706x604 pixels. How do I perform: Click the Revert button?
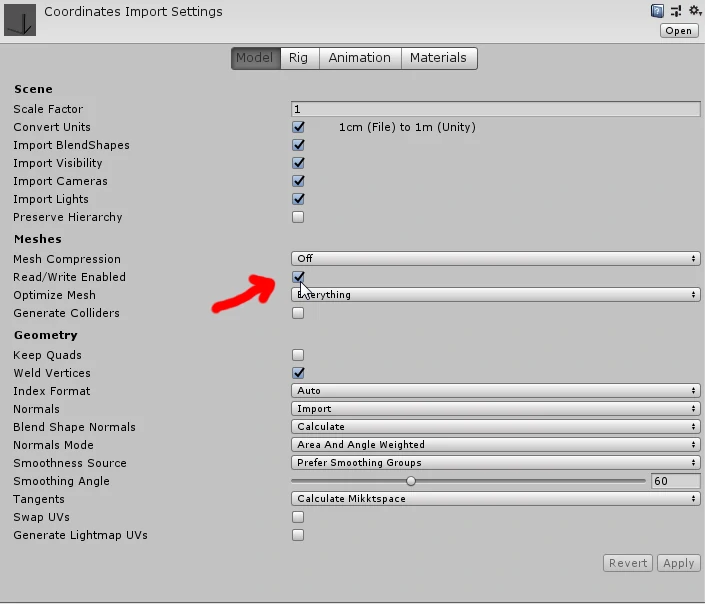click(x=628, y=563)
